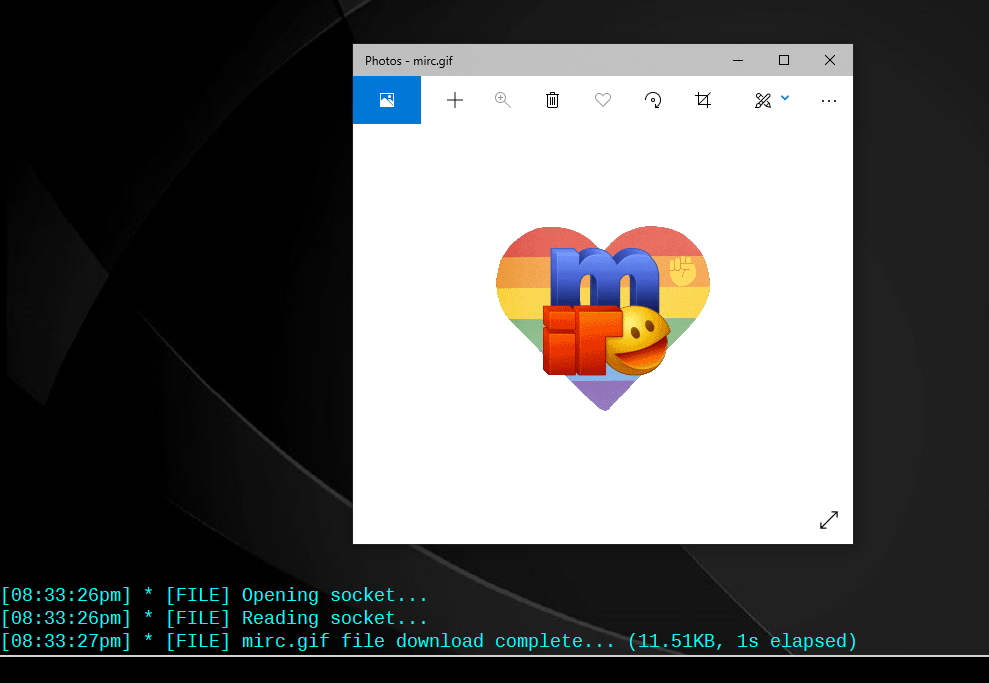Select the Crop tool in the toolbar
This screenshot has height=683, width=989.
click(x=703, y=100)
